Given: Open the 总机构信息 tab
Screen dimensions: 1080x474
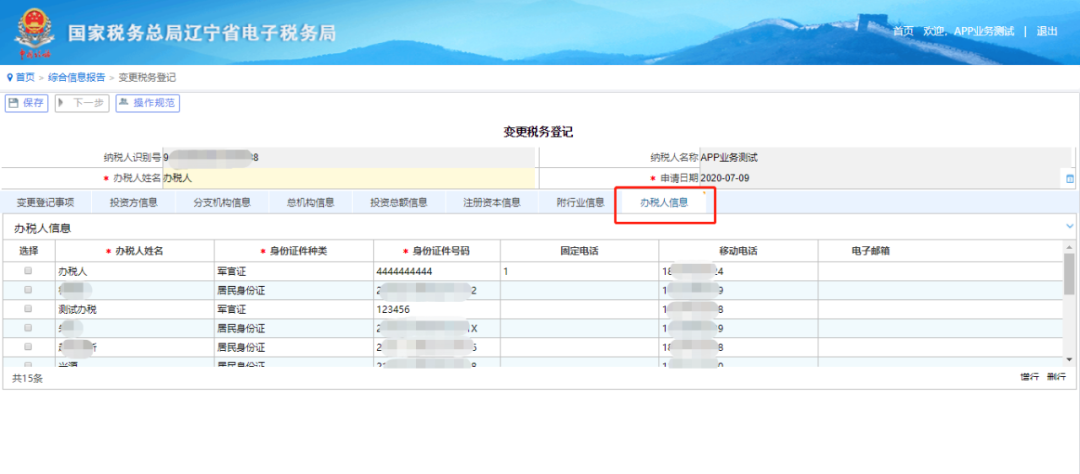Looking at the screenshot, I should tap(310, 203).
